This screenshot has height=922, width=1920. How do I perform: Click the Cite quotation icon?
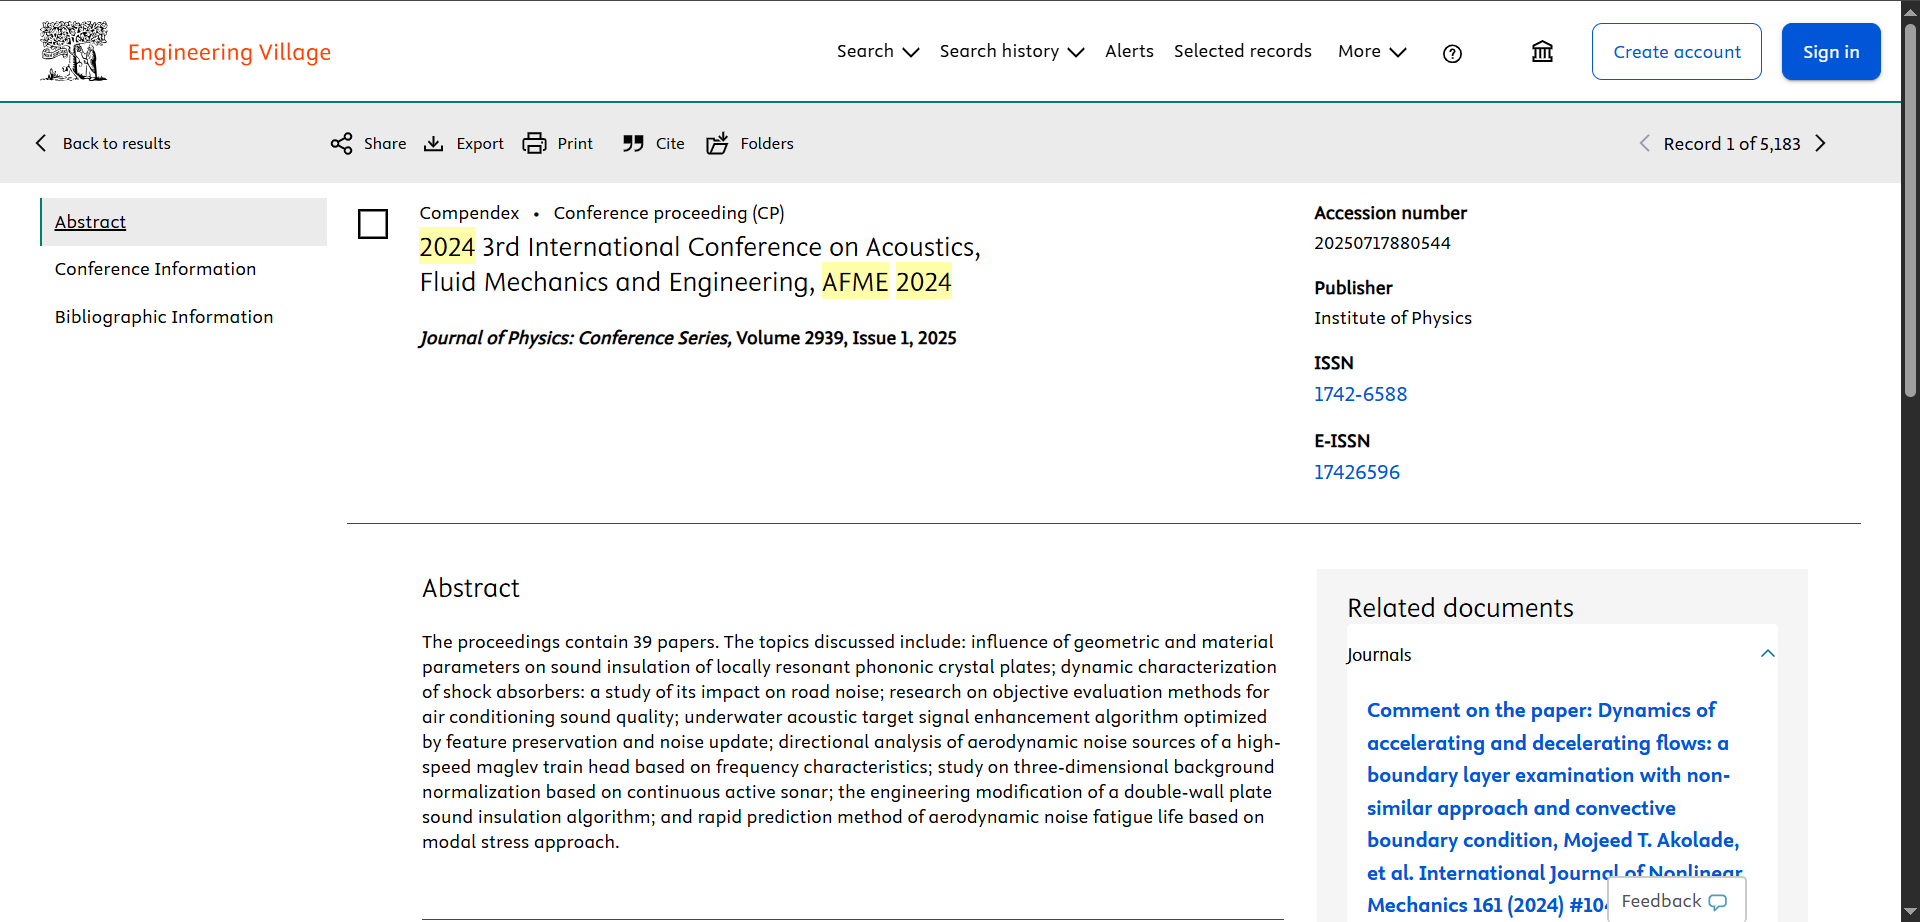(632, 143)
